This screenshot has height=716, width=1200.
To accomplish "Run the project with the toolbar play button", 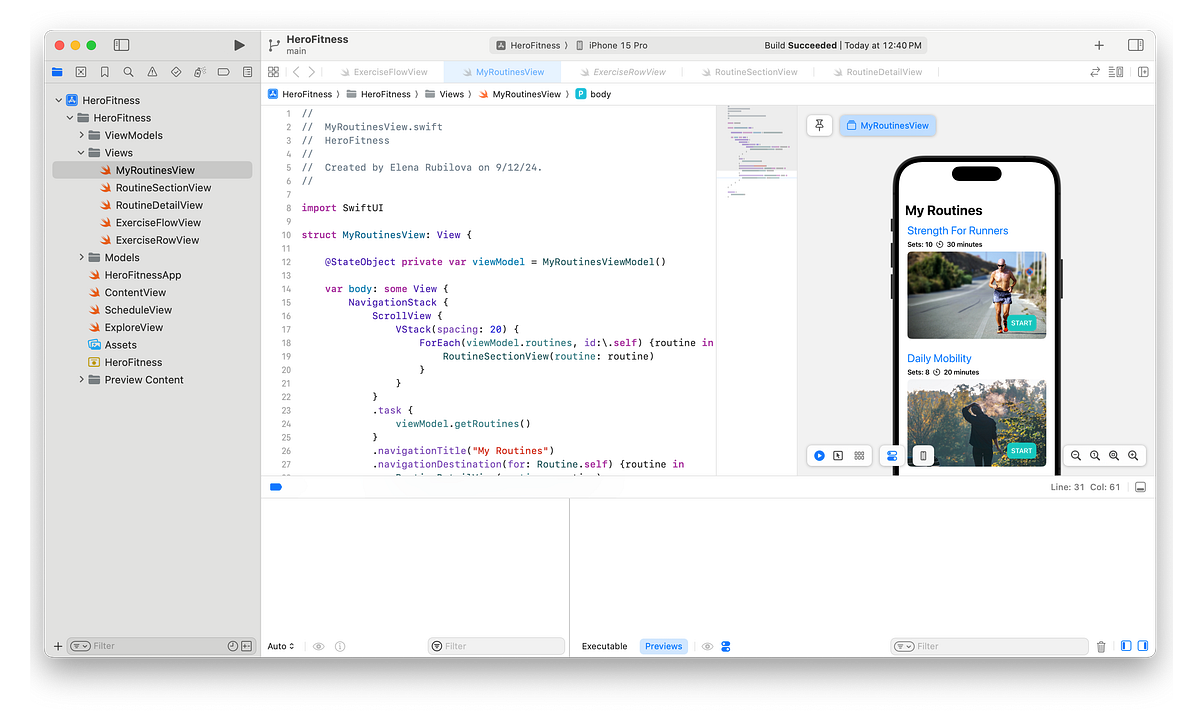I will (x=239, y=44).
